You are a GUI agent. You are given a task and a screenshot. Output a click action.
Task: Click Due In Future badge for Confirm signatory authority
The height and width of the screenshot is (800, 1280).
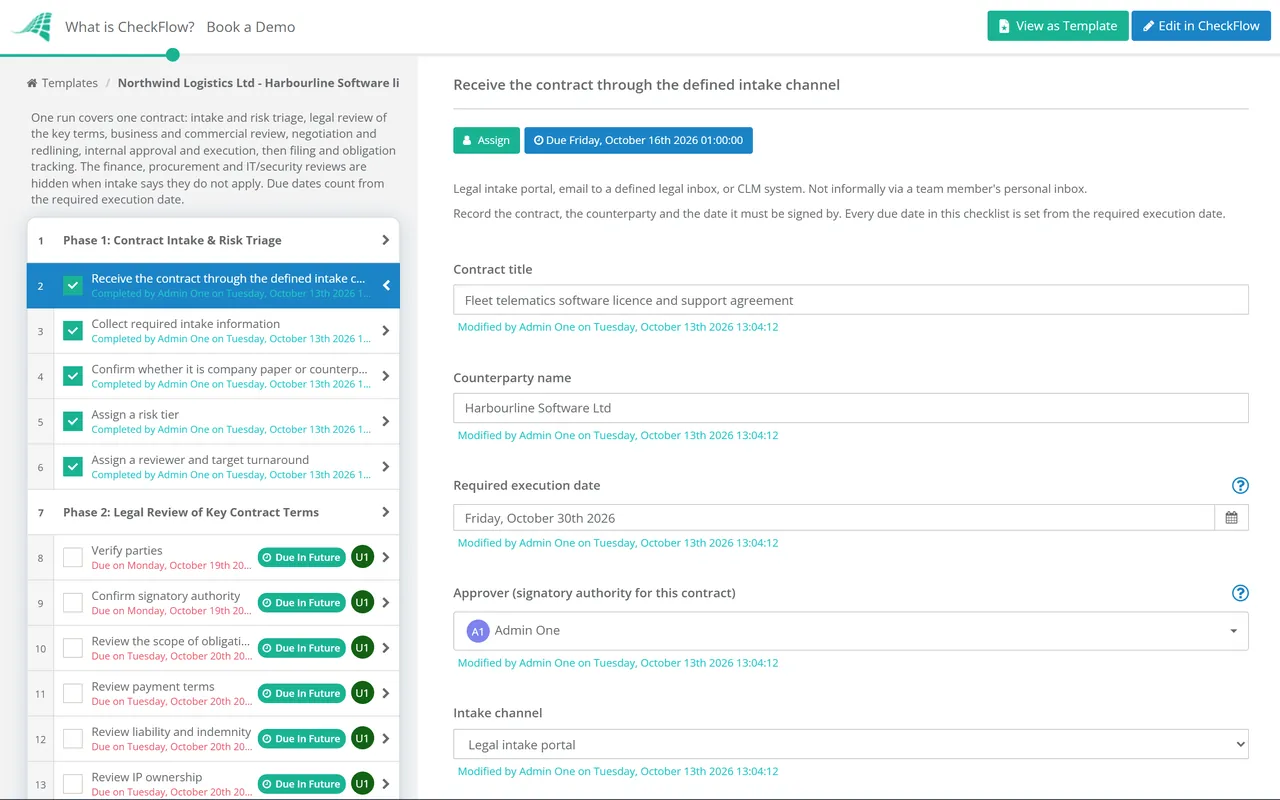point(301,602)
